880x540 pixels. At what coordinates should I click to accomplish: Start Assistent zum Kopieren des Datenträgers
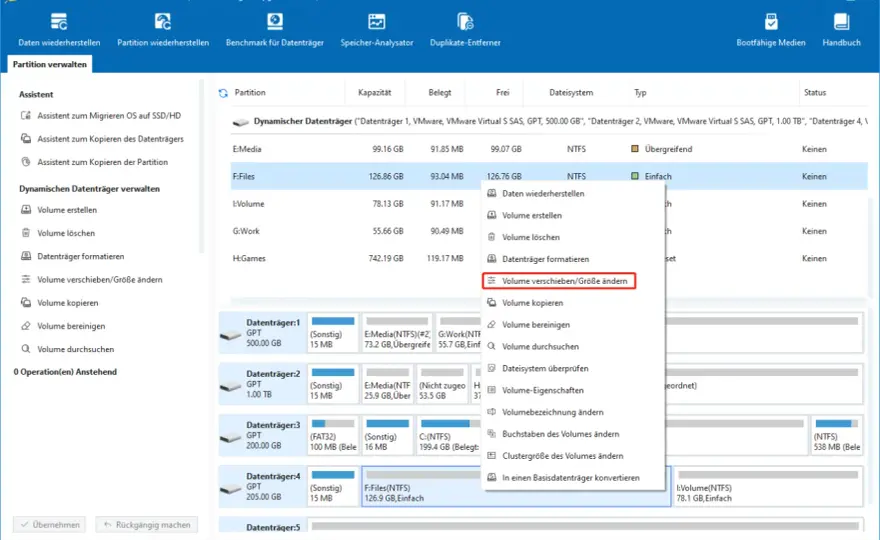102,139
